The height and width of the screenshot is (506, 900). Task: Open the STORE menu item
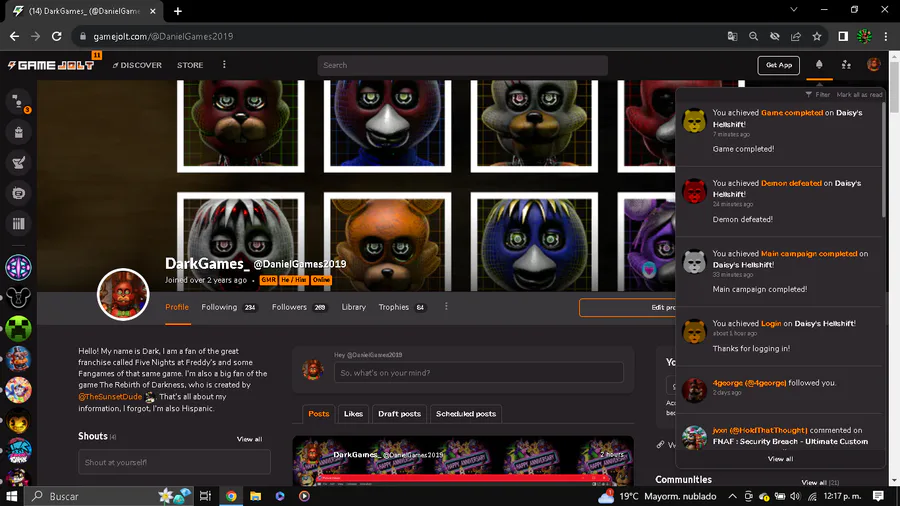coord(190,65)
